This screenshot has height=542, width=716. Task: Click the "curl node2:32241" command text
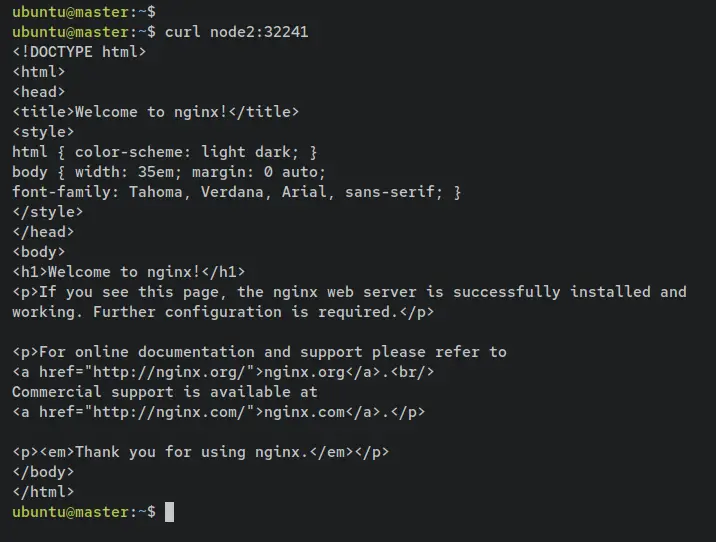tap(236, 32)
